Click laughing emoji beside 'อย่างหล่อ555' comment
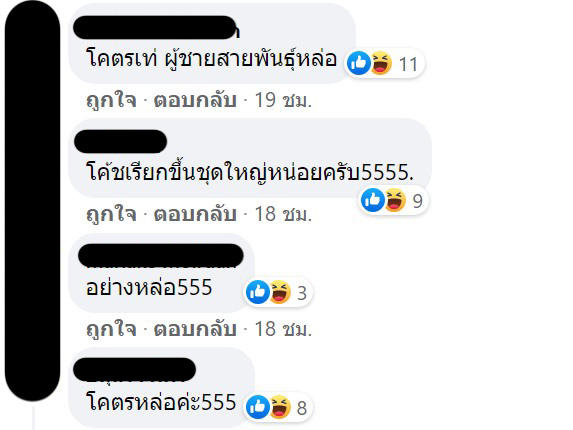The image size is (573, 430). [x=280, y=292]
